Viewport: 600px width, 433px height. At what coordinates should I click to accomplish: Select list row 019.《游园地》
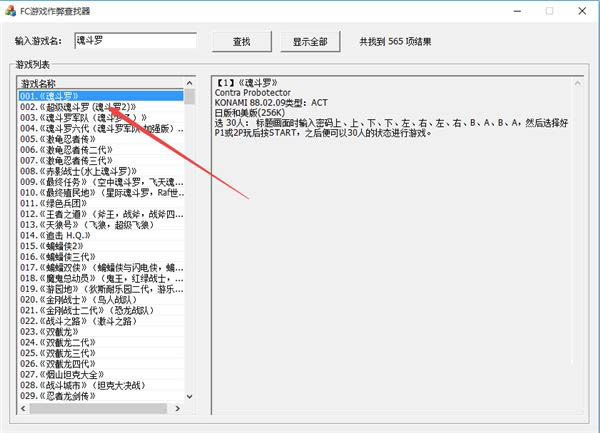coord(101,289)
